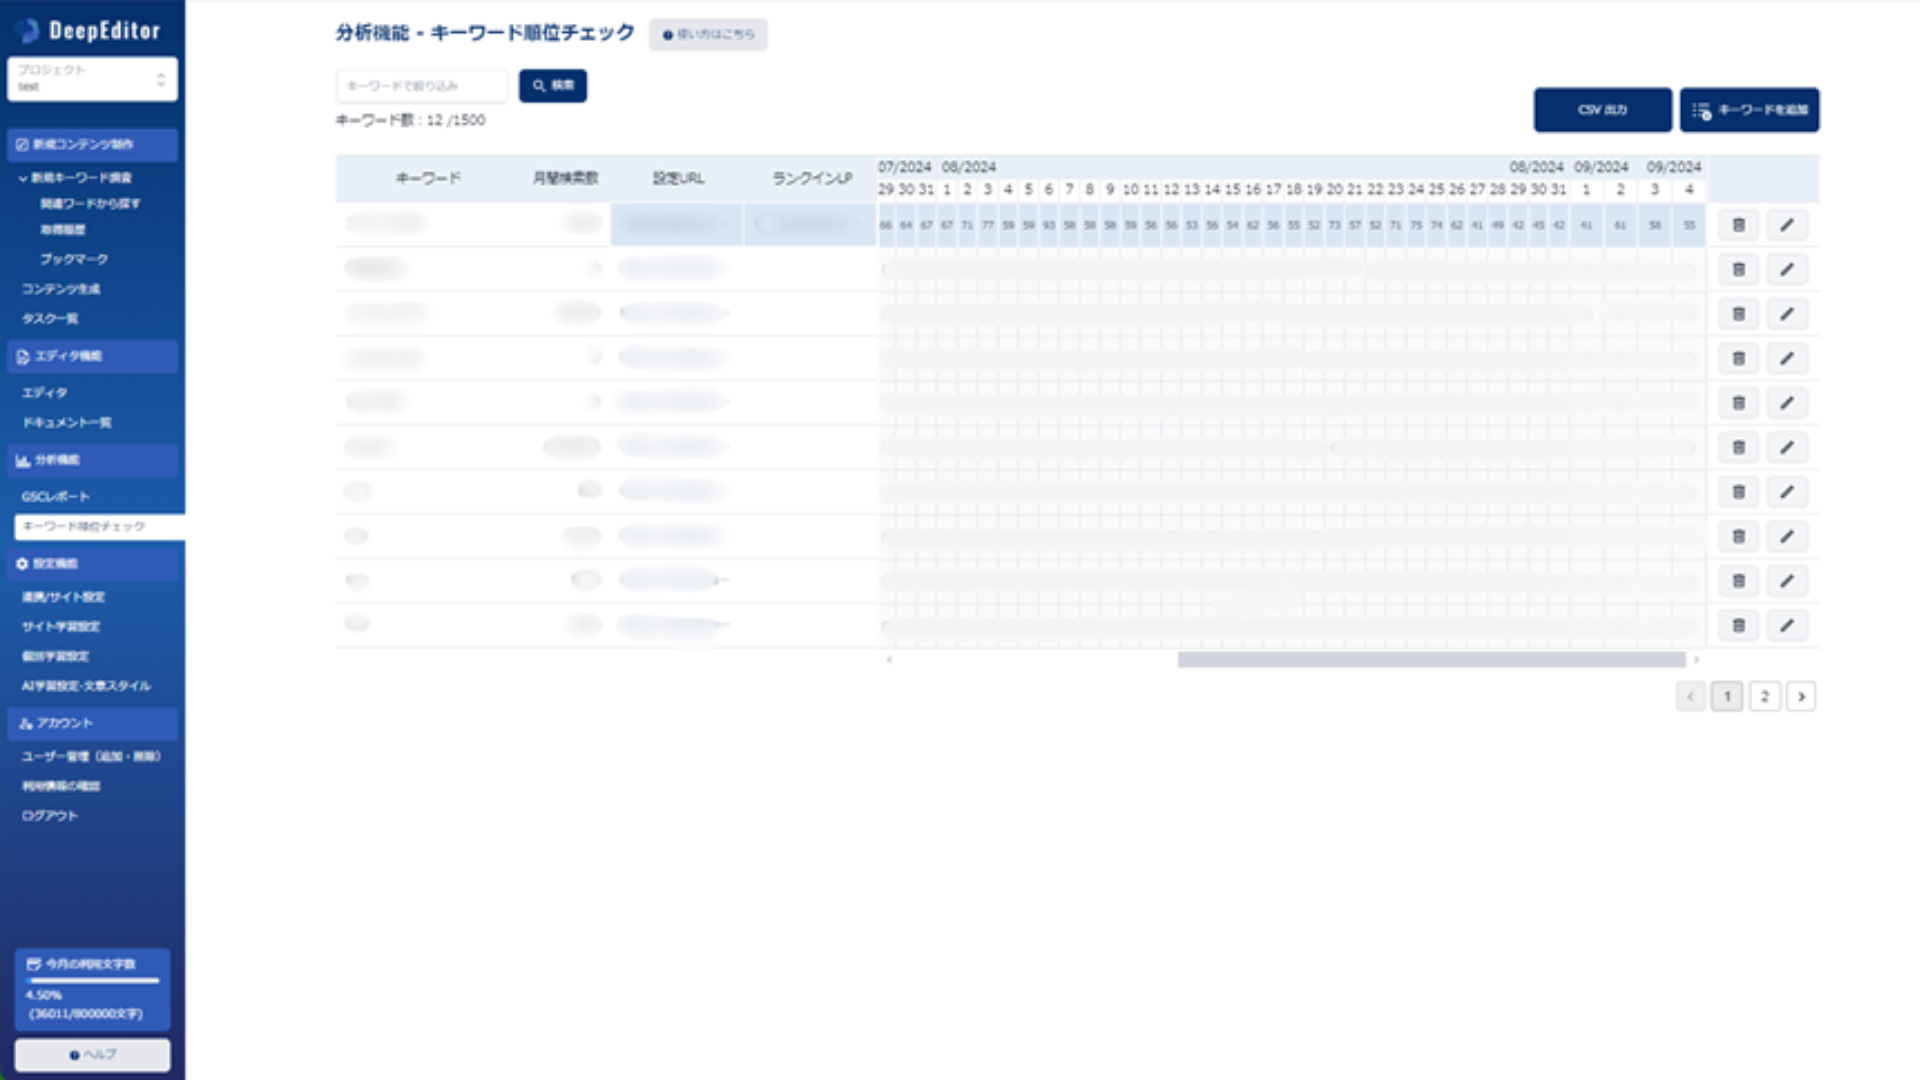Open ユーザー管理（追加・削除）
The image size is (1920, 1080).
pos(91,757)
